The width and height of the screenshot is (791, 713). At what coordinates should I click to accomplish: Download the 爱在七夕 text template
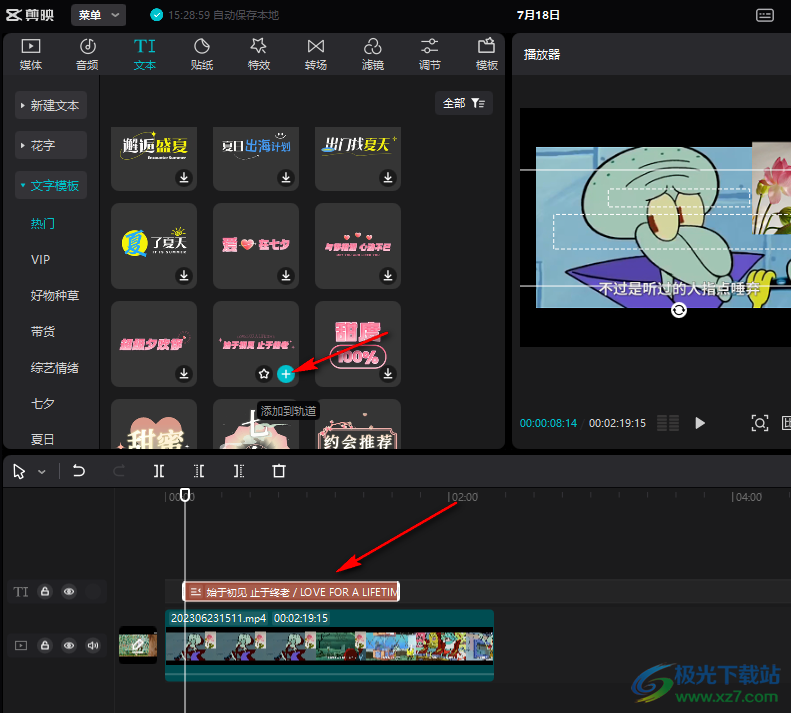(286, 276)
